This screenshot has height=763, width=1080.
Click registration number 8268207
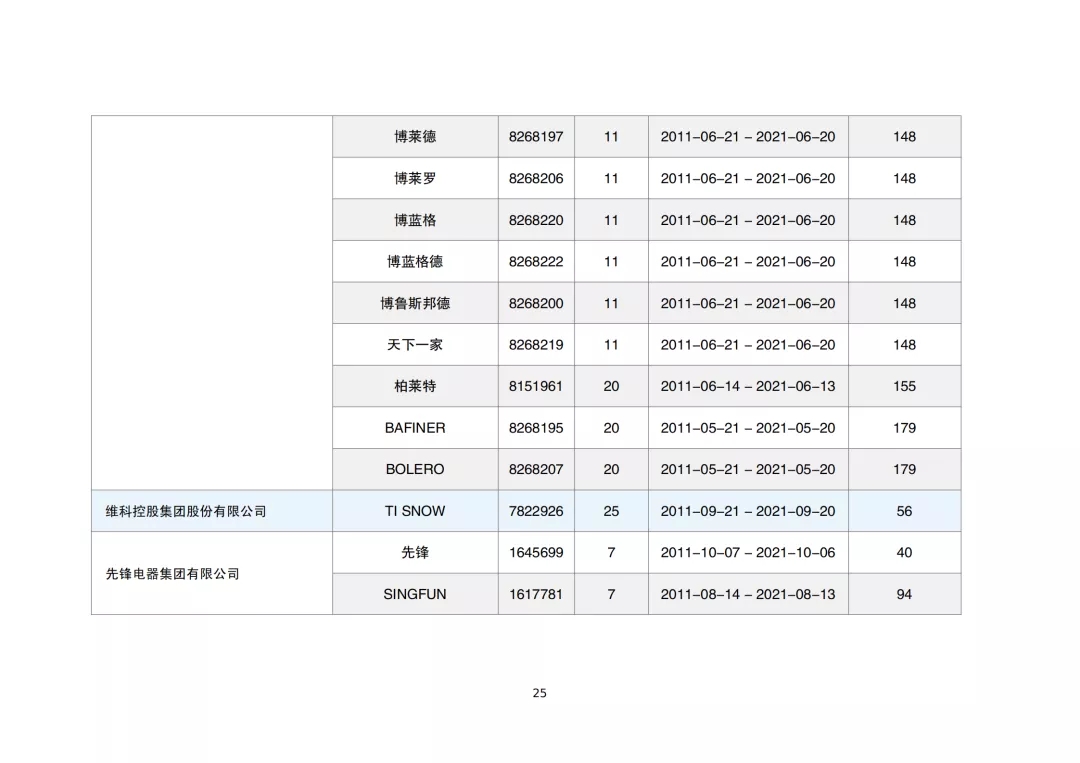(x=536, y=470)
